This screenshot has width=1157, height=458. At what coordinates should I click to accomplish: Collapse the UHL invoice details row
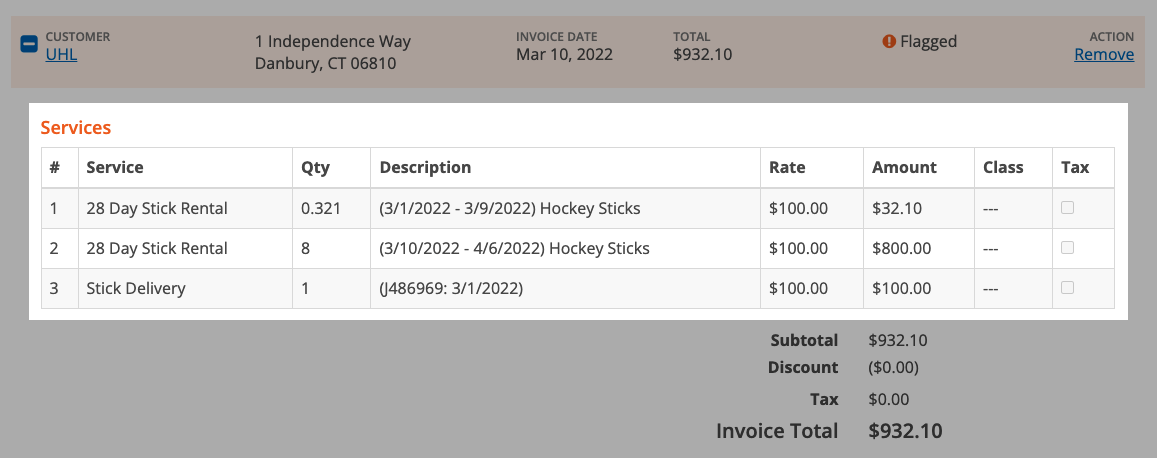pyautogui.click(x=29, y=45)
